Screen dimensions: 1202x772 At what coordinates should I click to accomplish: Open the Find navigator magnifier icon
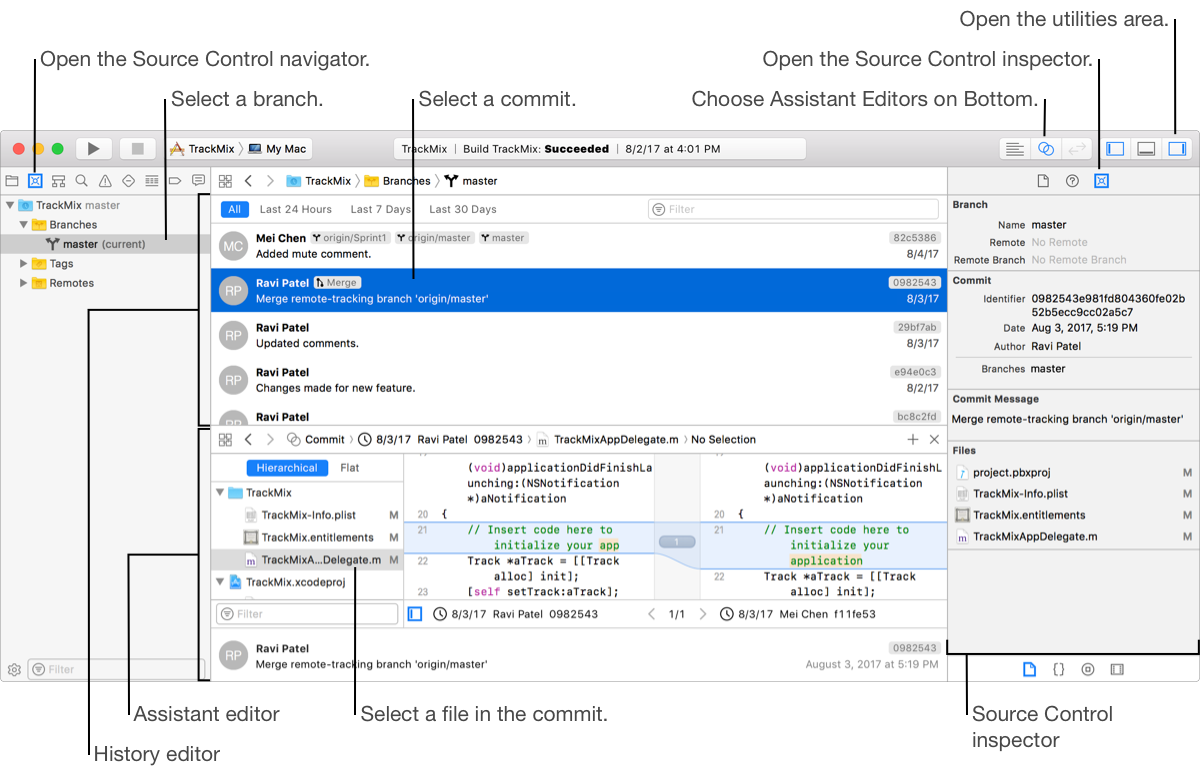[x=81, y=181]
